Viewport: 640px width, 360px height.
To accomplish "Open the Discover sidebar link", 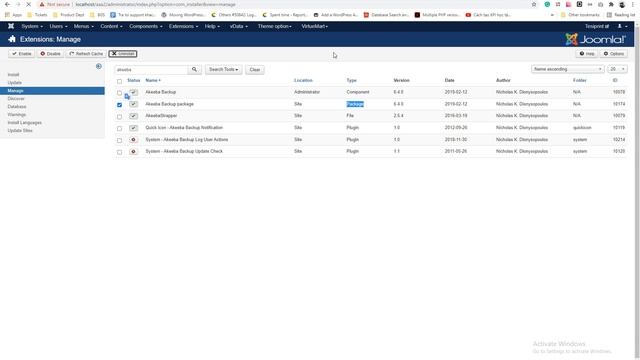I will pos(16,98).
